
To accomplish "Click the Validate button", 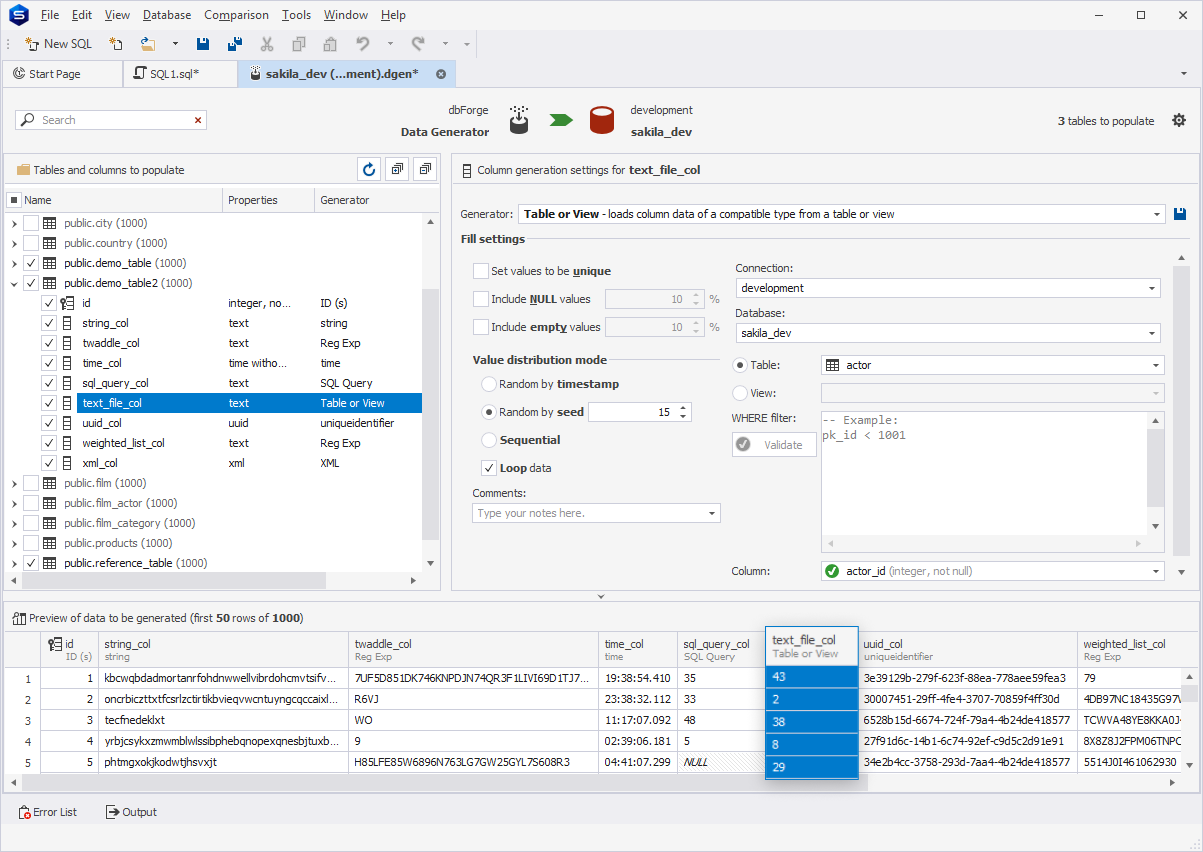I will click(774, 445).
